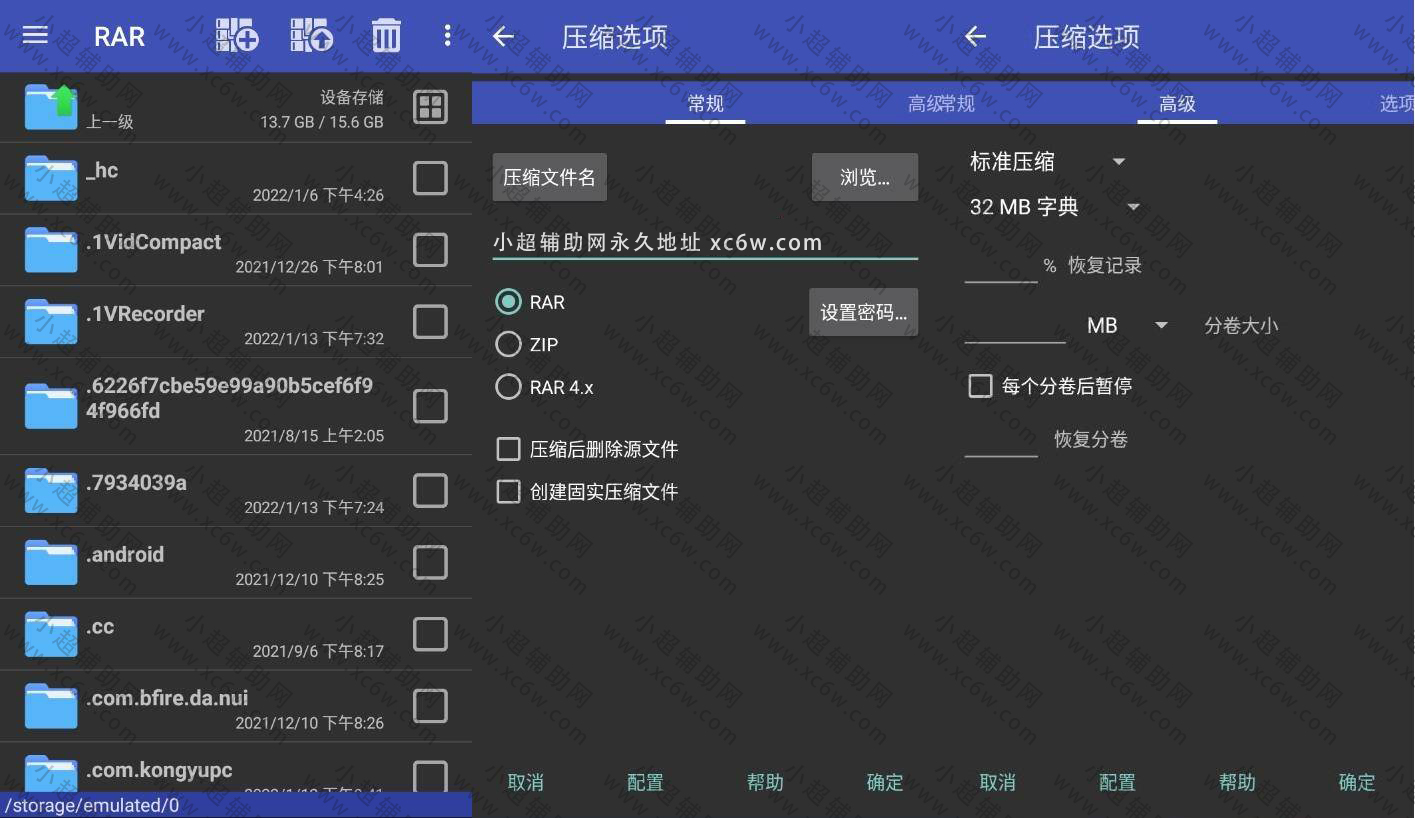
Task: Click the parent folder 上一级 icon
Action: pos(50,106)
